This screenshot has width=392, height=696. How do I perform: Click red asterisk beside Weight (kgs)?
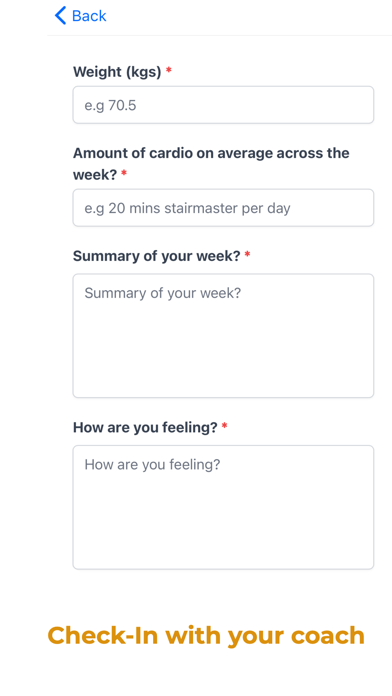click(169, 70)
